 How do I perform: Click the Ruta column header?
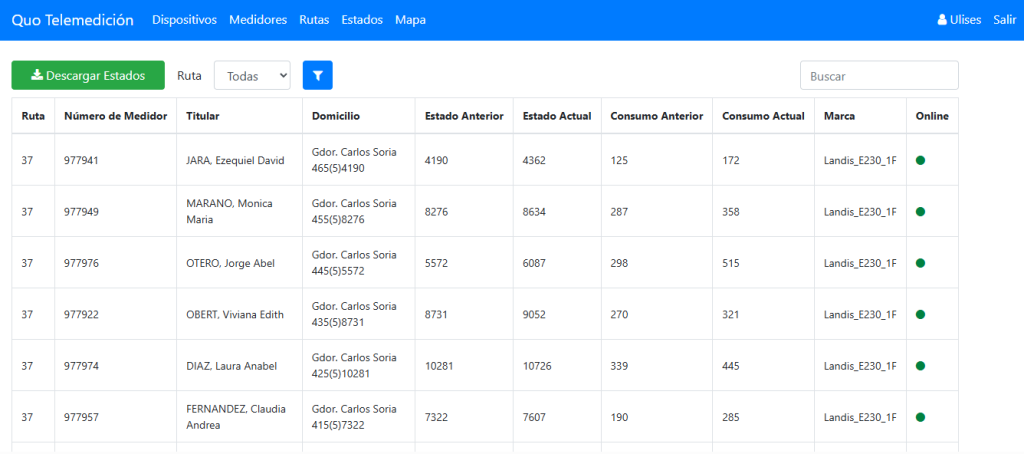33,116
